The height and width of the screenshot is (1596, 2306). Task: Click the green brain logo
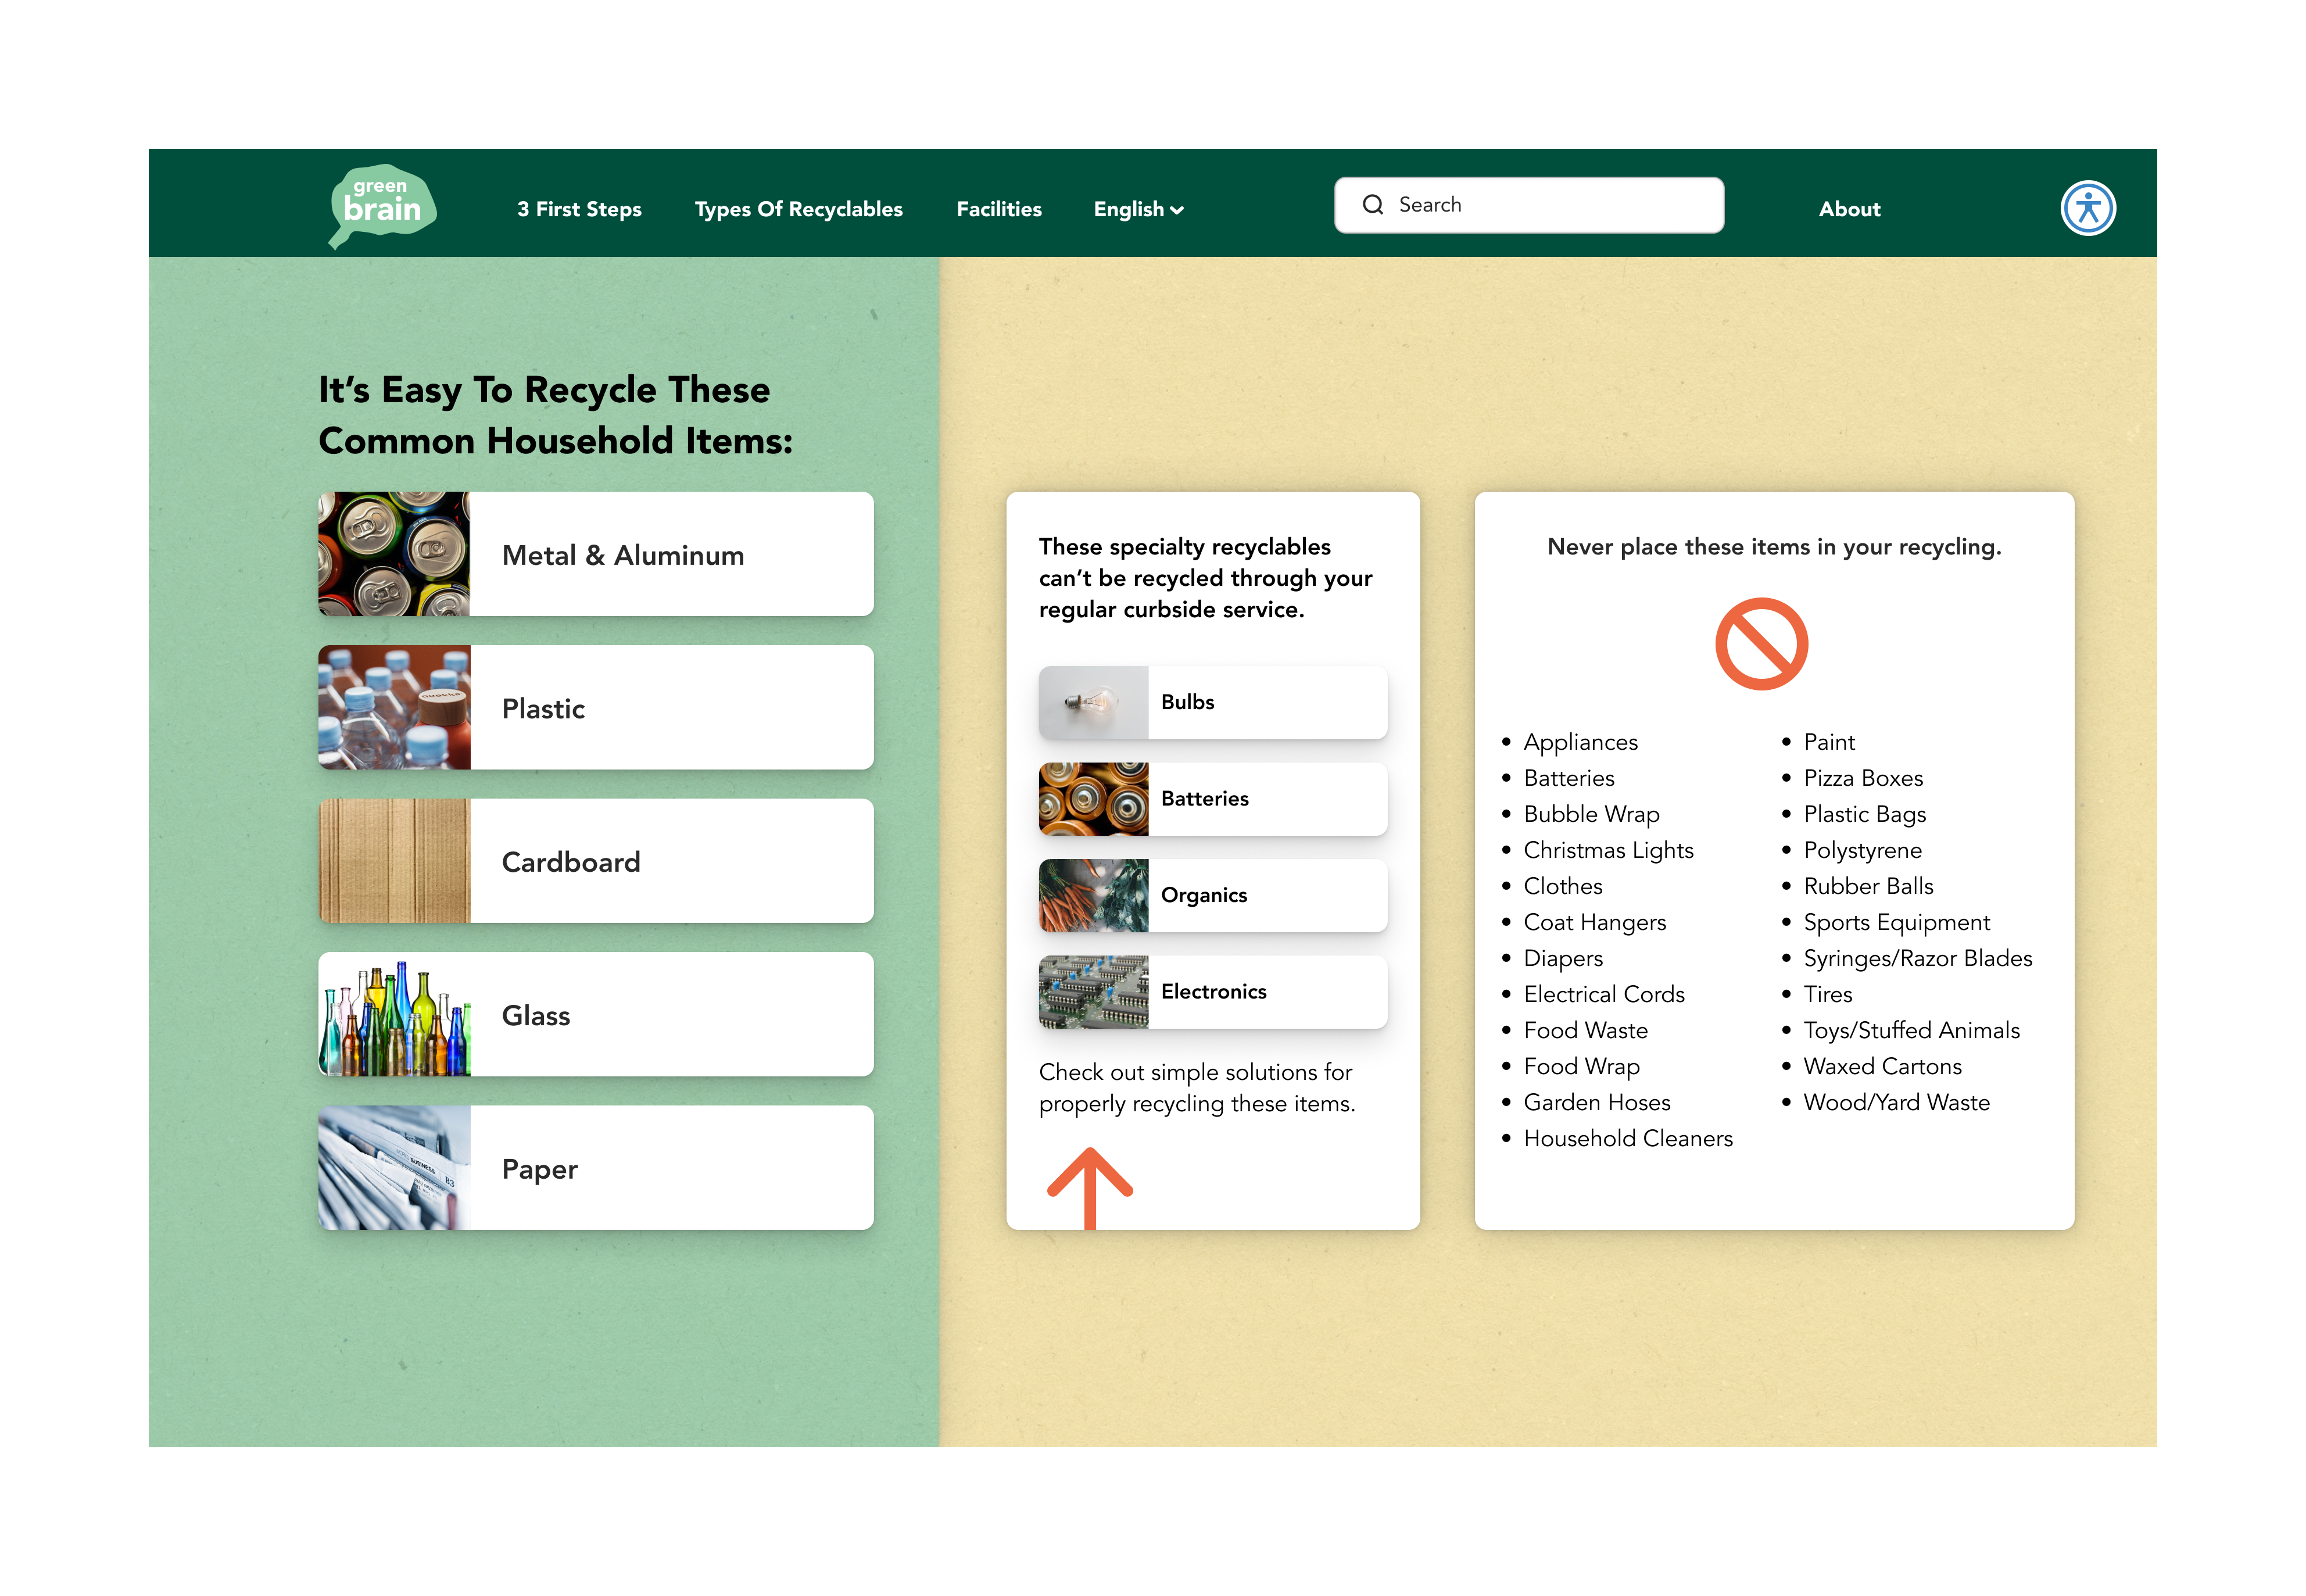click(382, 204)
